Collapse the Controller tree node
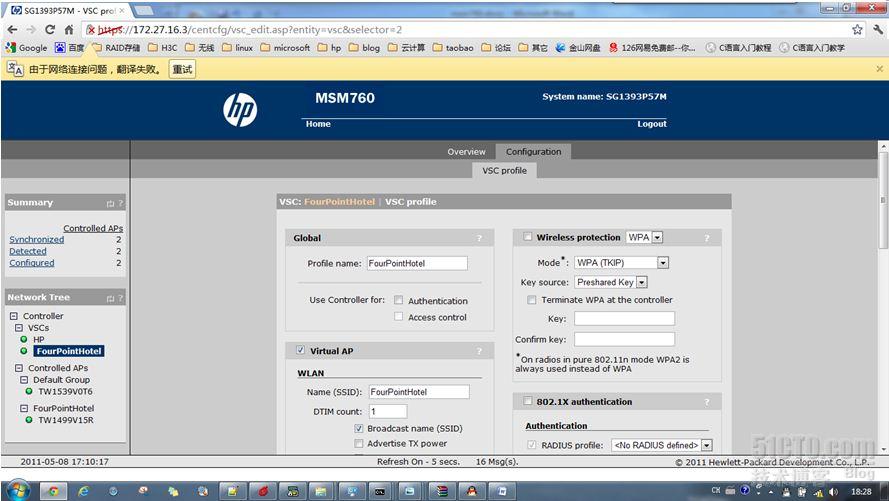The width and height of the screenshot is (889, 501). pos(14,316)
